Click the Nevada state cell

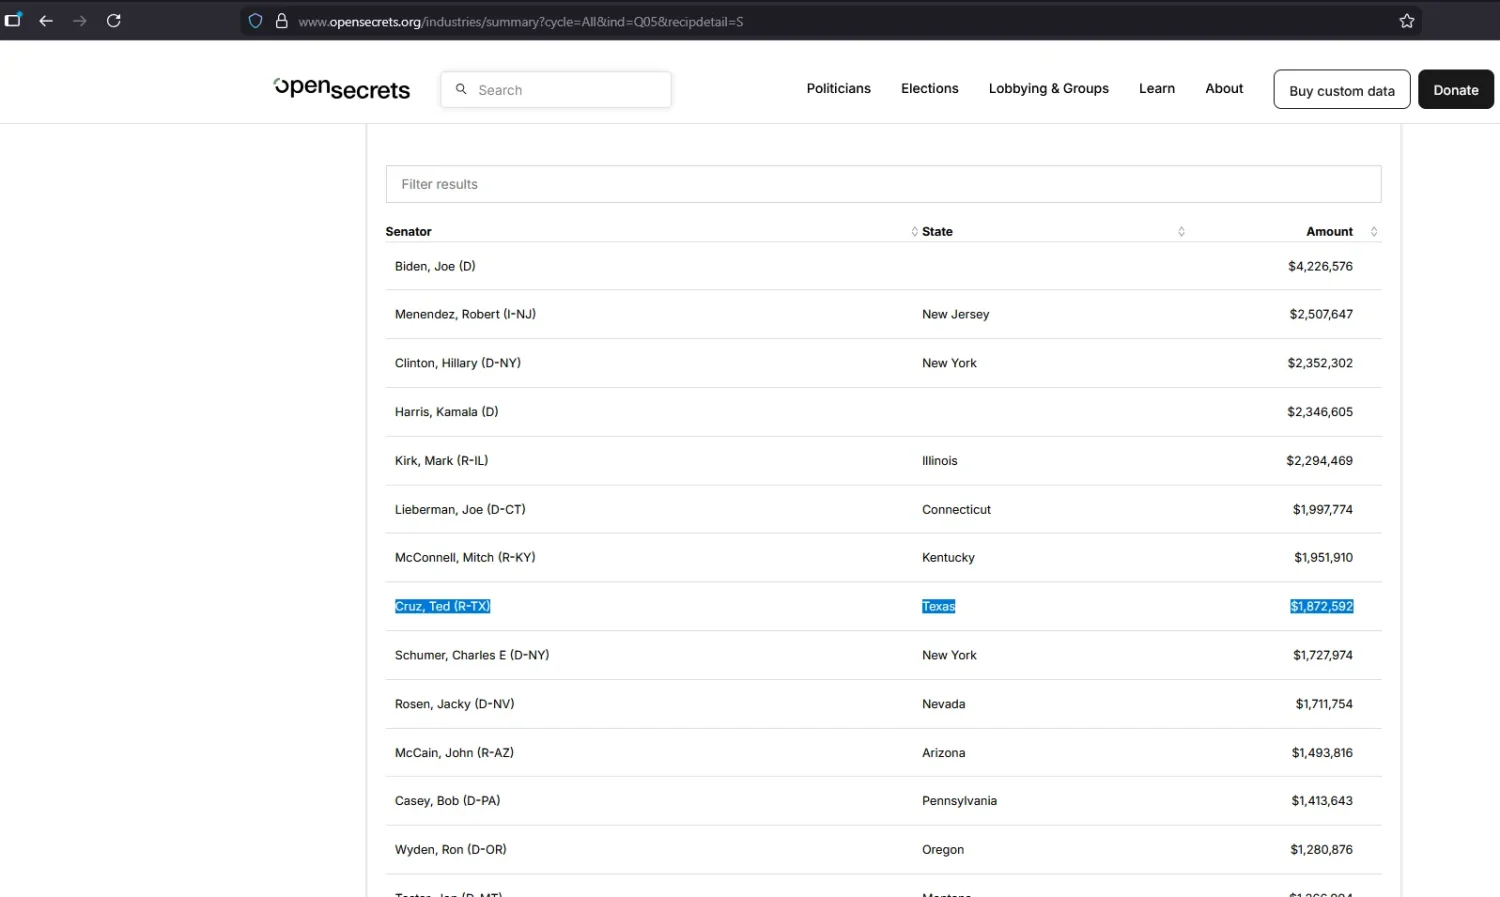click(943, 704)
